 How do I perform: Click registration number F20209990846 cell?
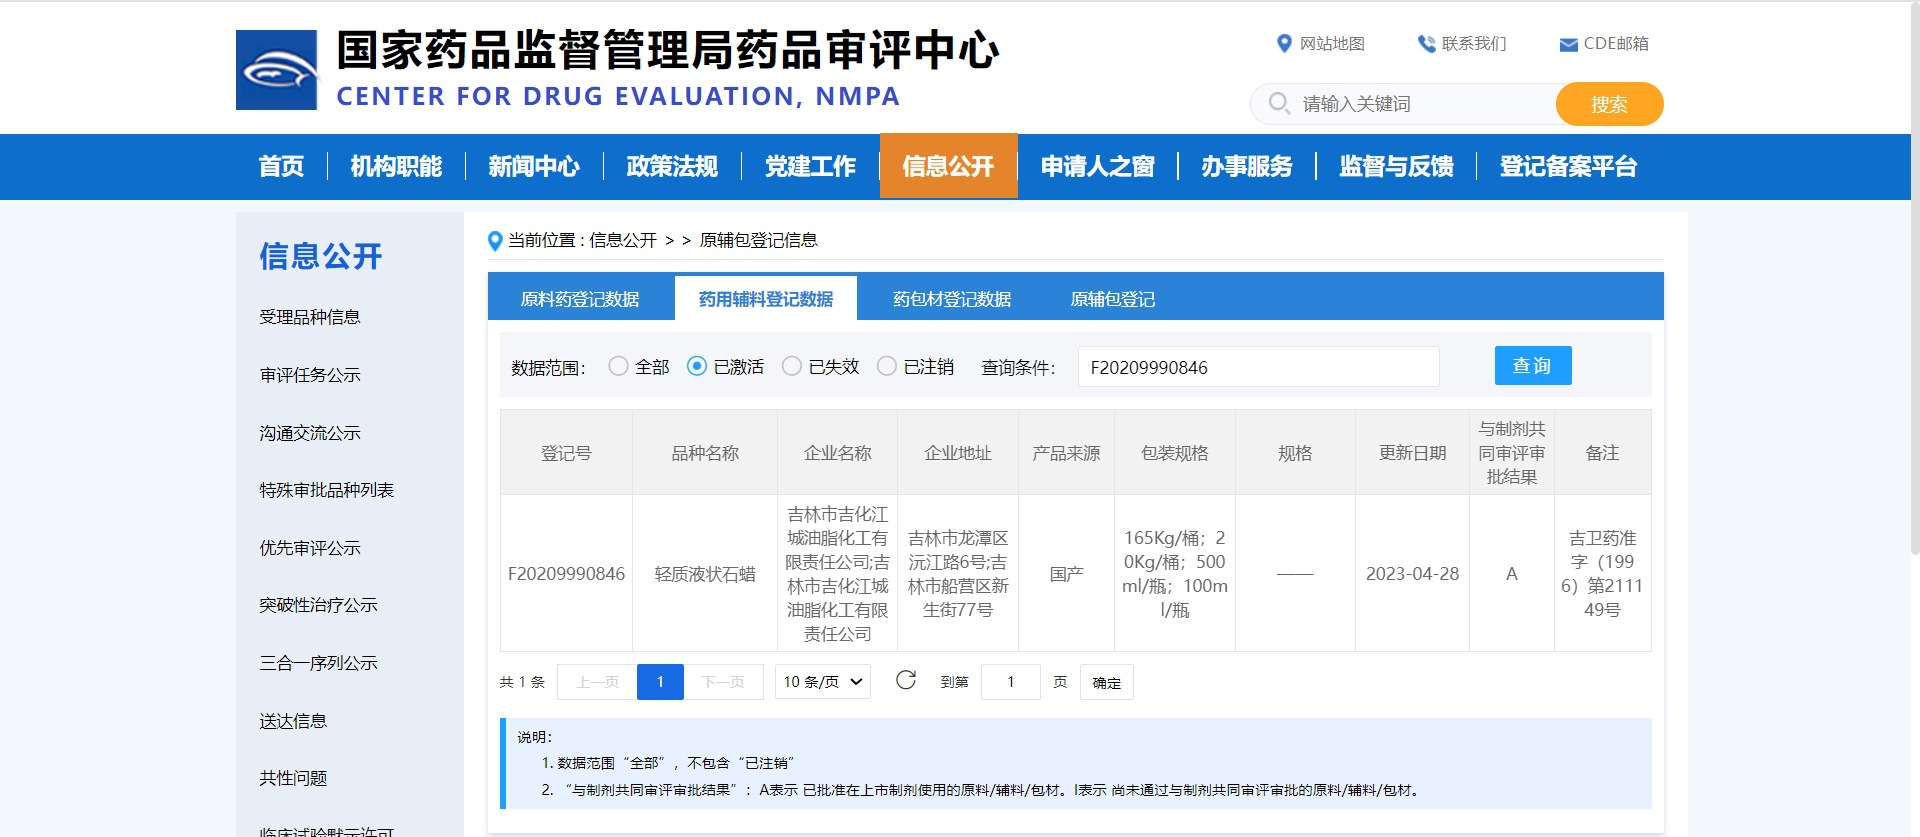[566, 574]
